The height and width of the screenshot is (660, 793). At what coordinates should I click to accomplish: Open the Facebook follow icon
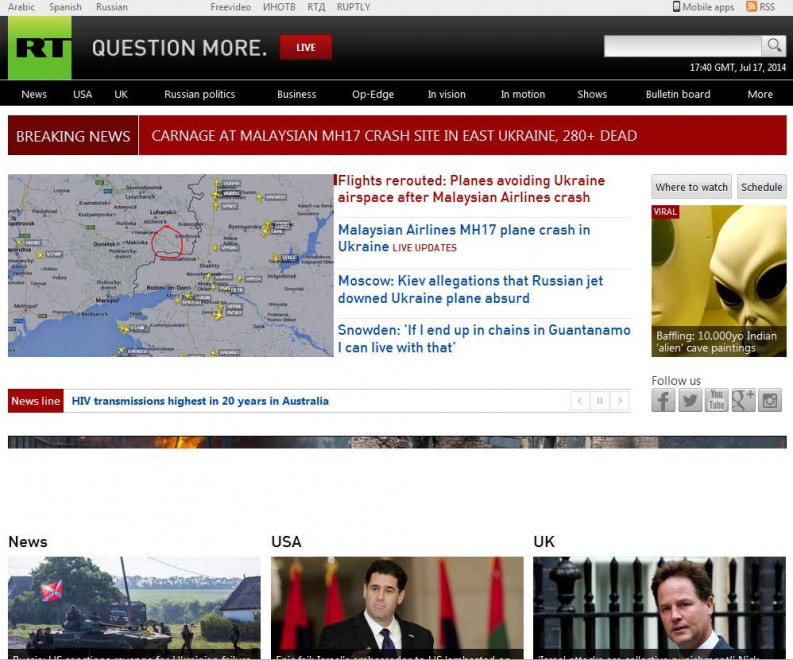[x=663, y=401]
